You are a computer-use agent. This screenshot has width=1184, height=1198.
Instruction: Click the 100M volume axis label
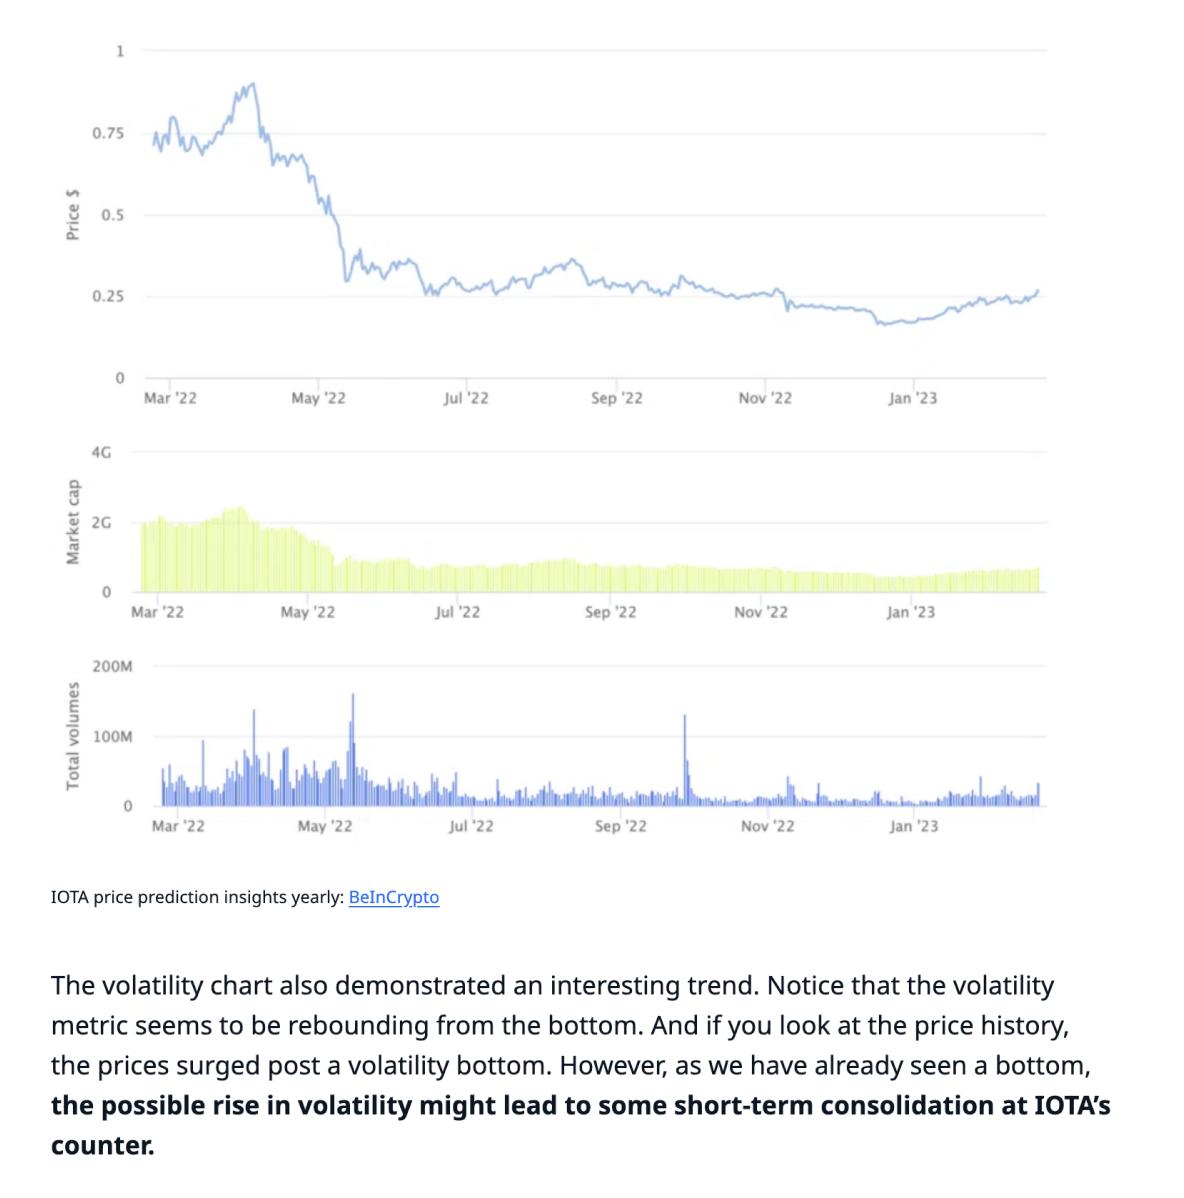pyautogui.click(x=112, y=737)
